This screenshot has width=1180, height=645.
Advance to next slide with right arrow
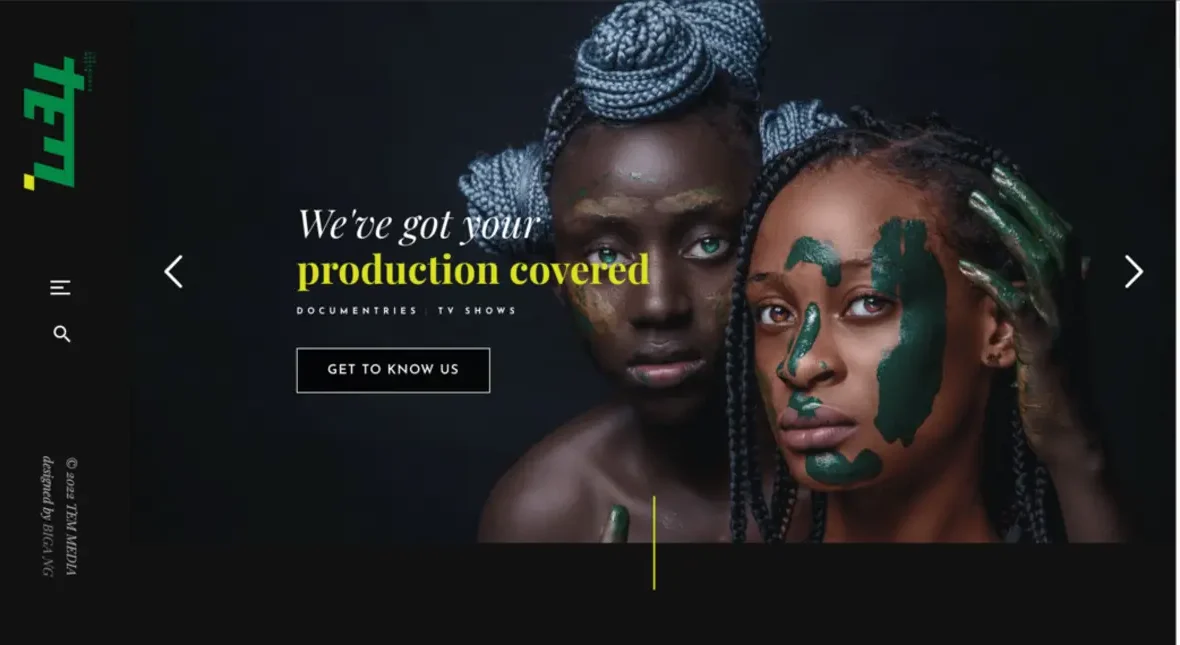(1133, 272)
